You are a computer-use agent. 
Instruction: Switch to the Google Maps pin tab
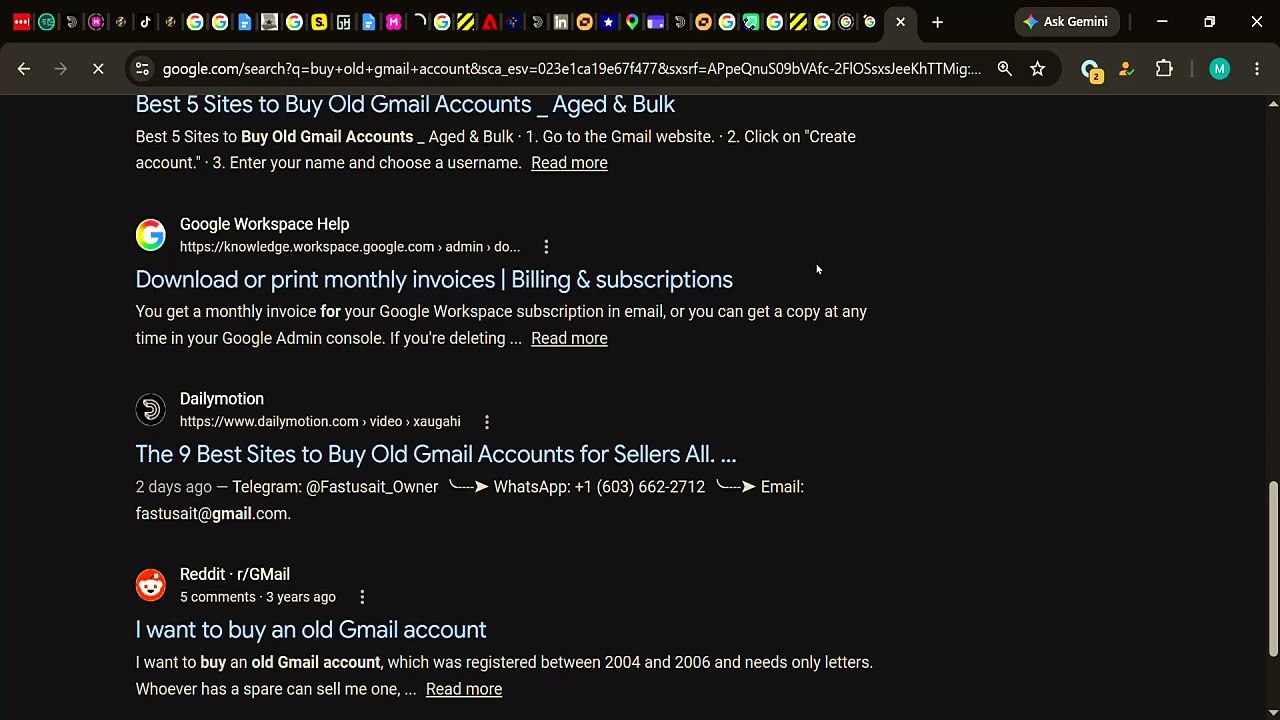(632, 22)
